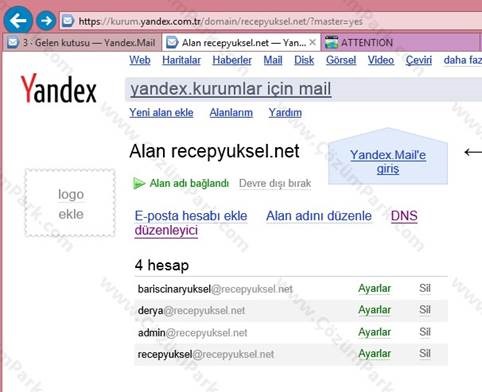Switch to the ATTENTION tab
Viewport: 482px width, 392px height.
pos(400,43)
